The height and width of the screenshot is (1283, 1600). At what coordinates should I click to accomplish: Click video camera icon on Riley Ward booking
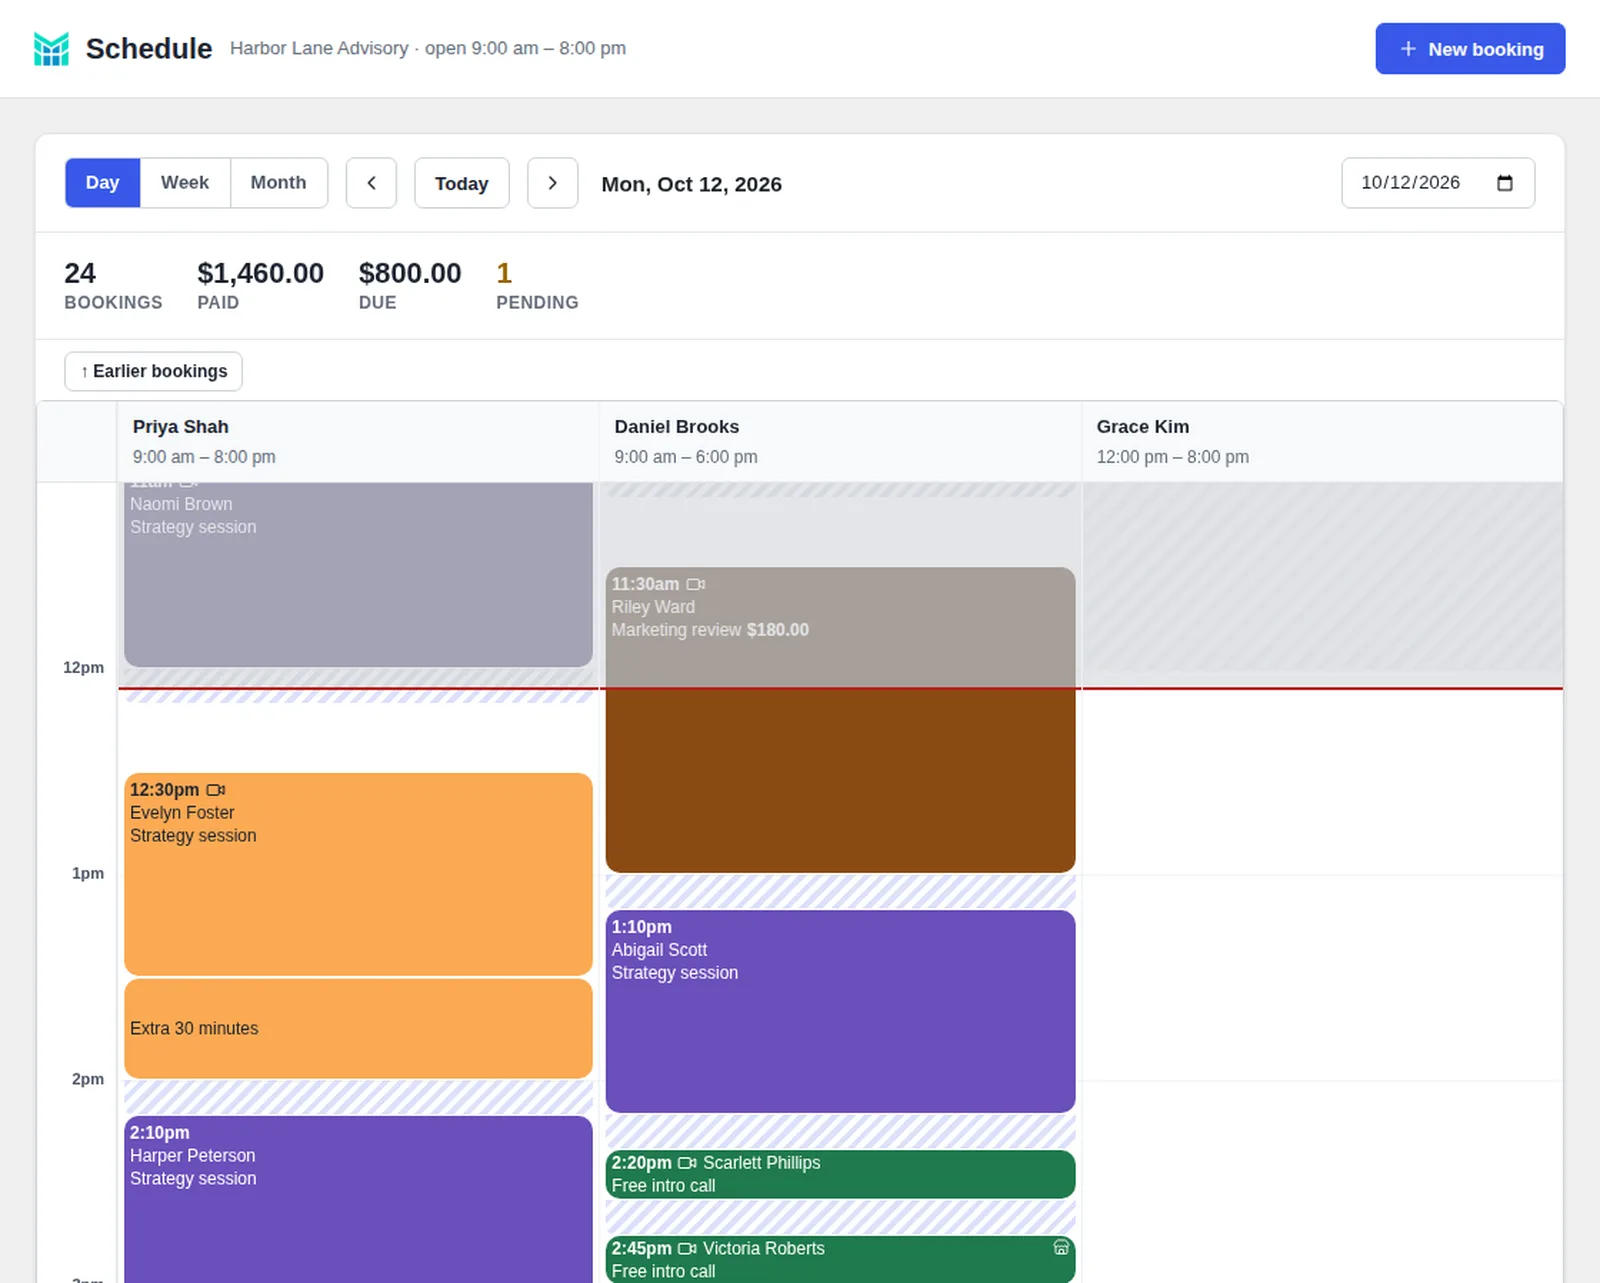pos(696,584)
